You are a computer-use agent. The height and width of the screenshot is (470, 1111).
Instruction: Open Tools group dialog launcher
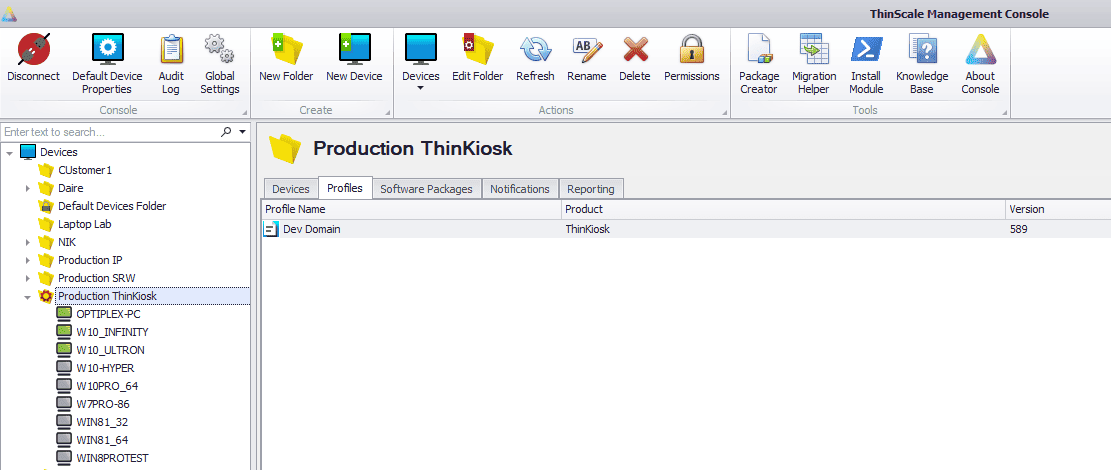click(x=1005, y=113)
